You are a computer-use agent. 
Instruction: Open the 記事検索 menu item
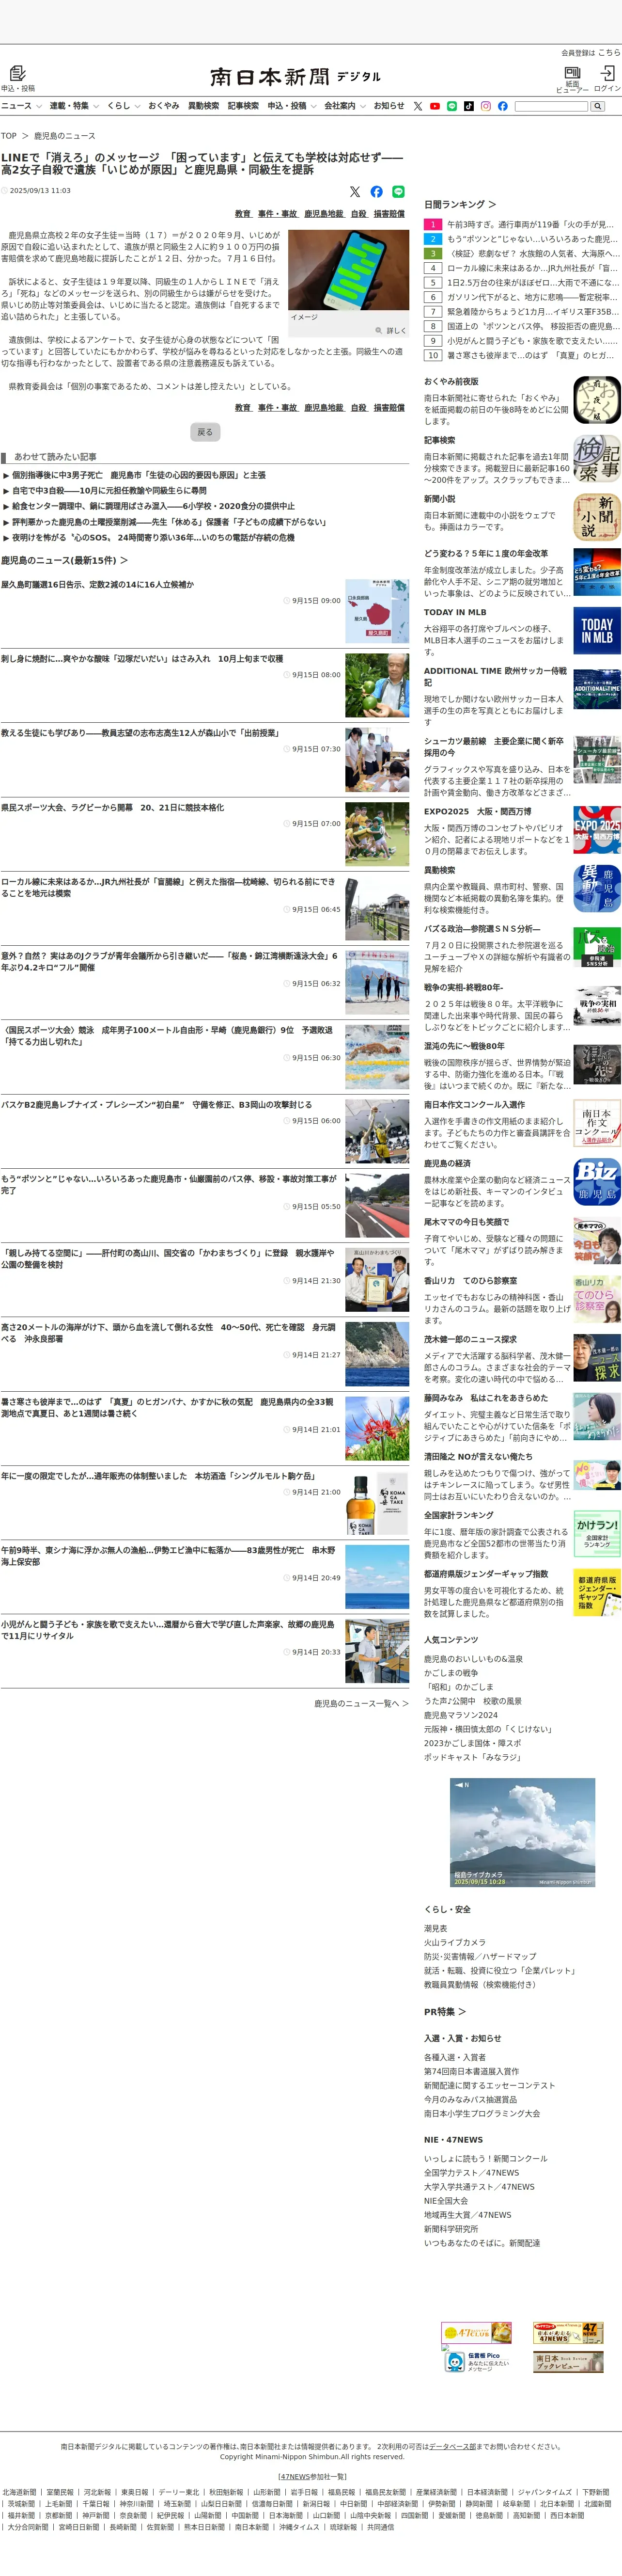243,106
